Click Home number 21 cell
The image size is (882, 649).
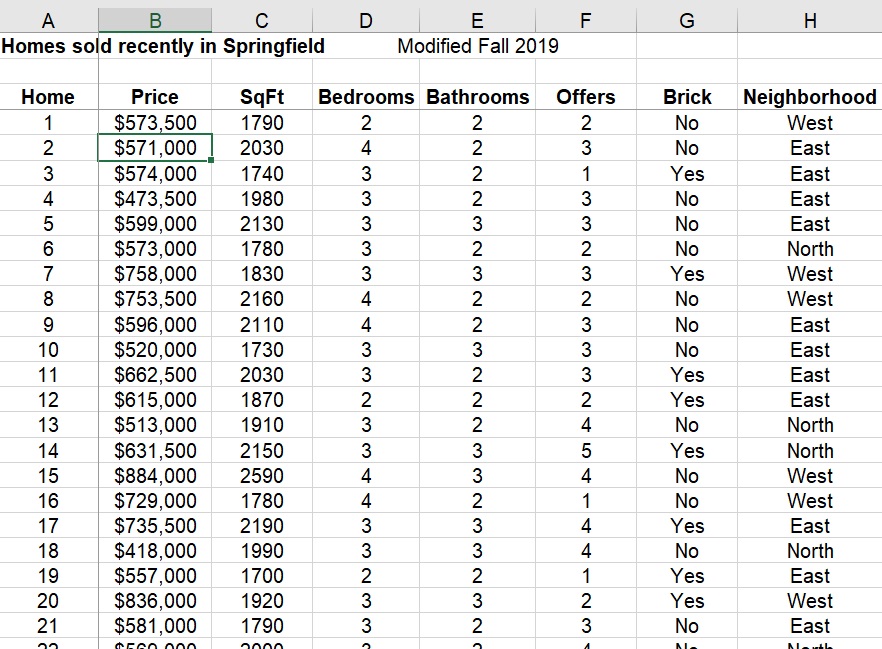[x=48, y=626]
